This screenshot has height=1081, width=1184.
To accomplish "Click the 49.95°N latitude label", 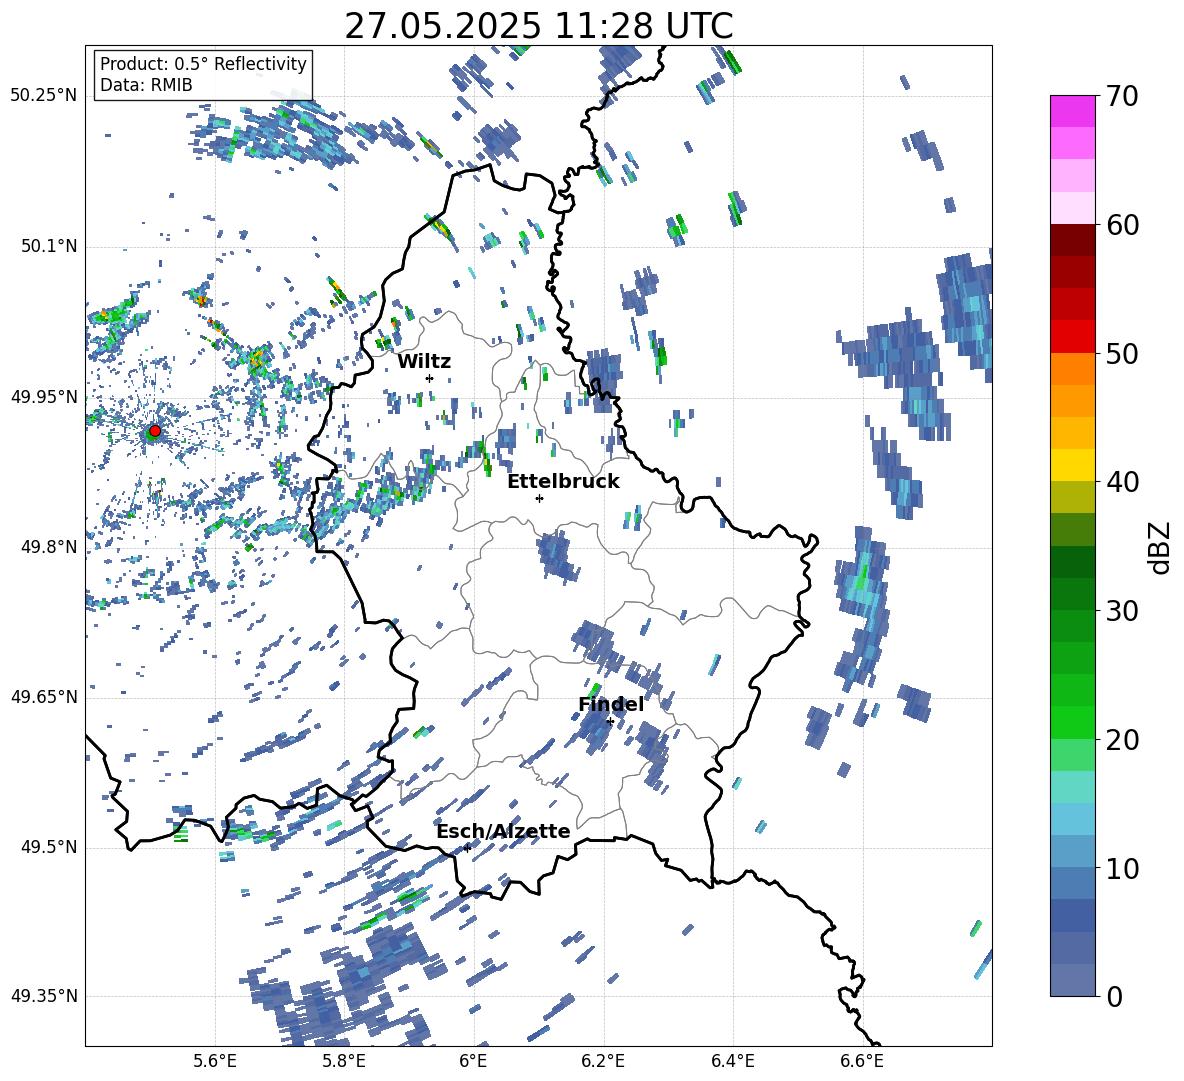I will (x=44, y=398).
